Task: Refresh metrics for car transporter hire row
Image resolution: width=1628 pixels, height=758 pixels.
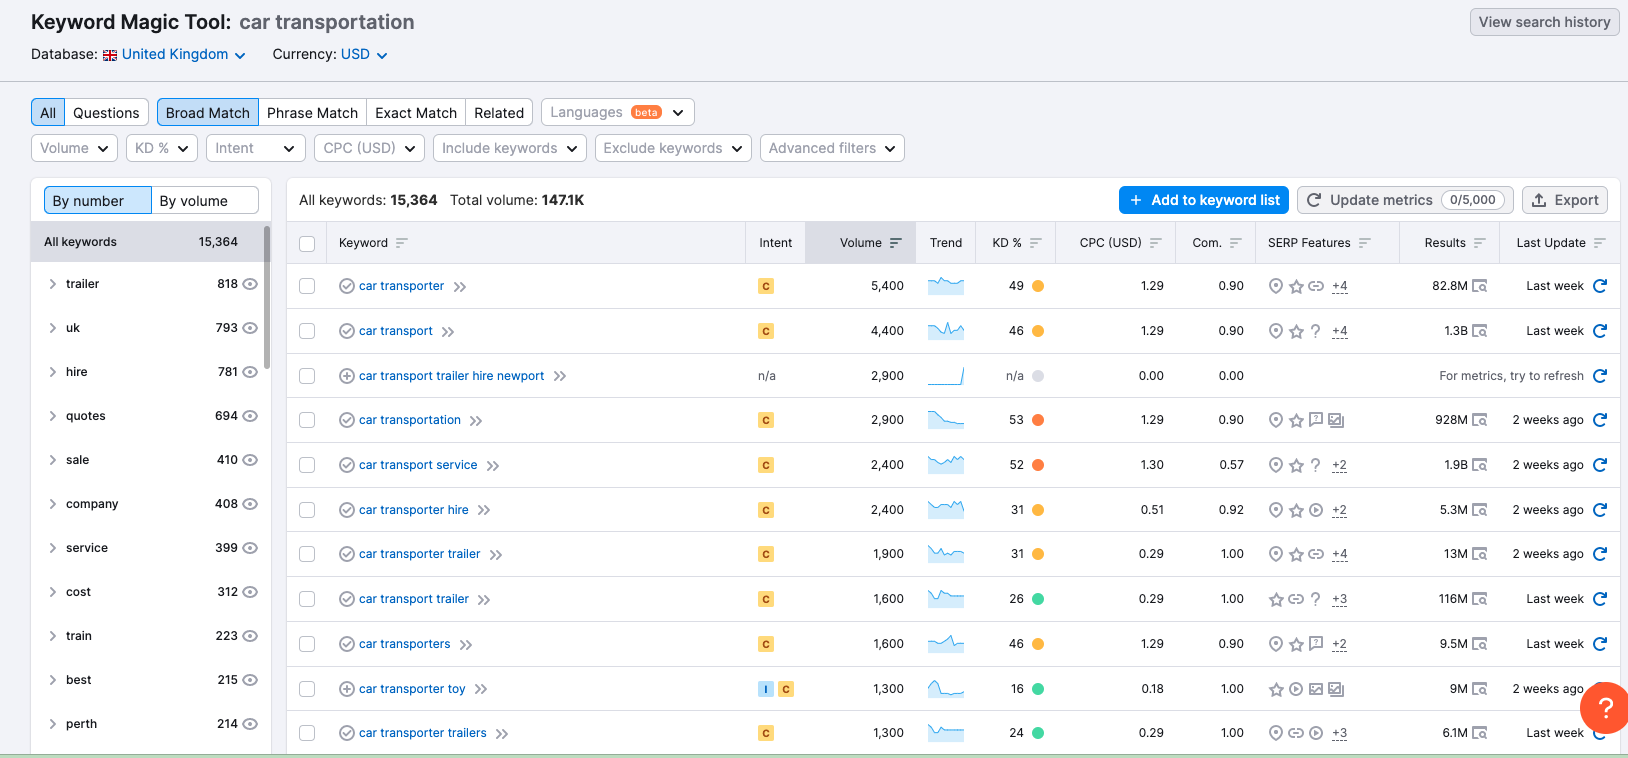Action: click(x=1599, y=510)
